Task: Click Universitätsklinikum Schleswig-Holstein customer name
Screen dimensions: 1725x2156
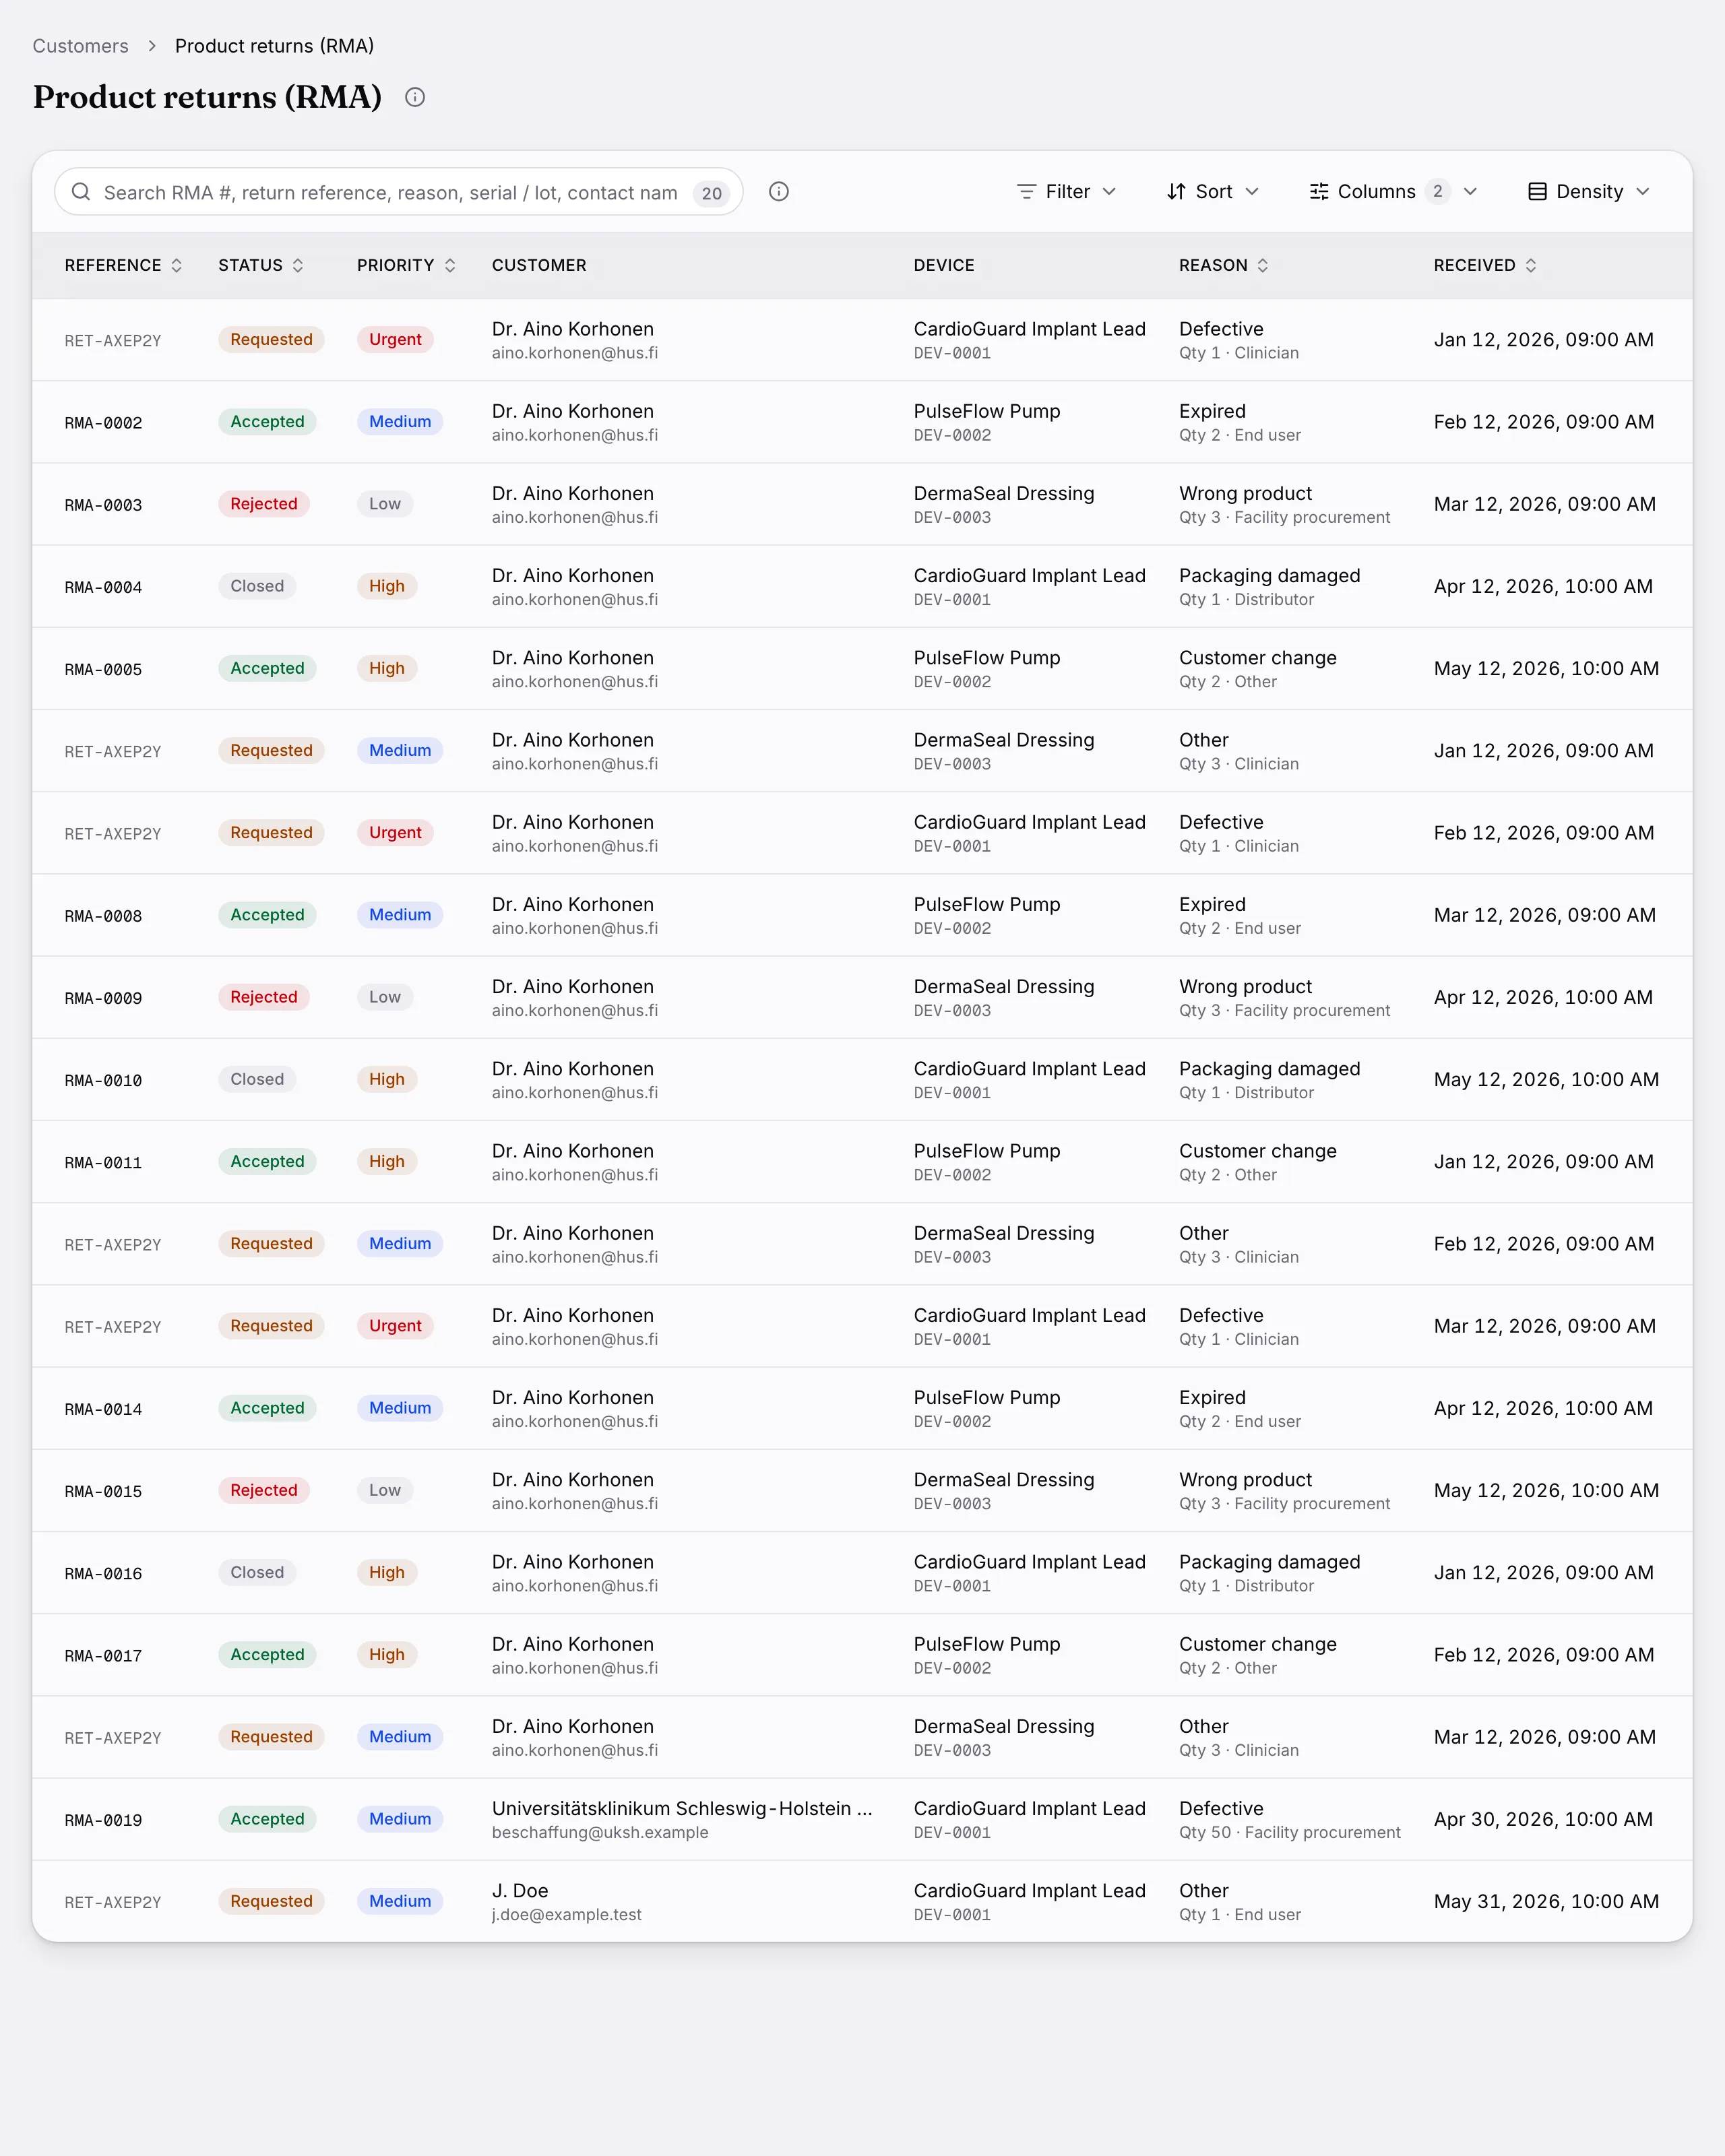Action: pos(682,1808)
